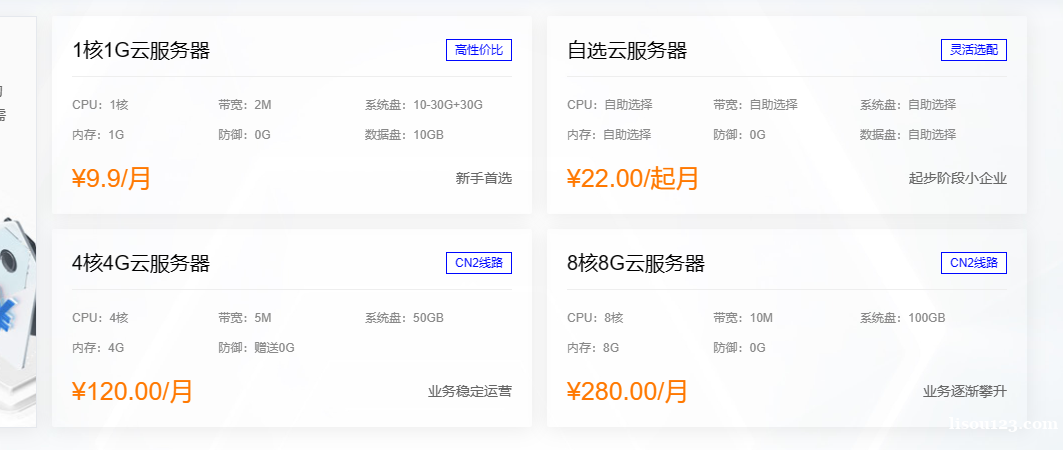
Task: Open the 8核8G云服务器 plan title
Action: click(x=636, y=264)
